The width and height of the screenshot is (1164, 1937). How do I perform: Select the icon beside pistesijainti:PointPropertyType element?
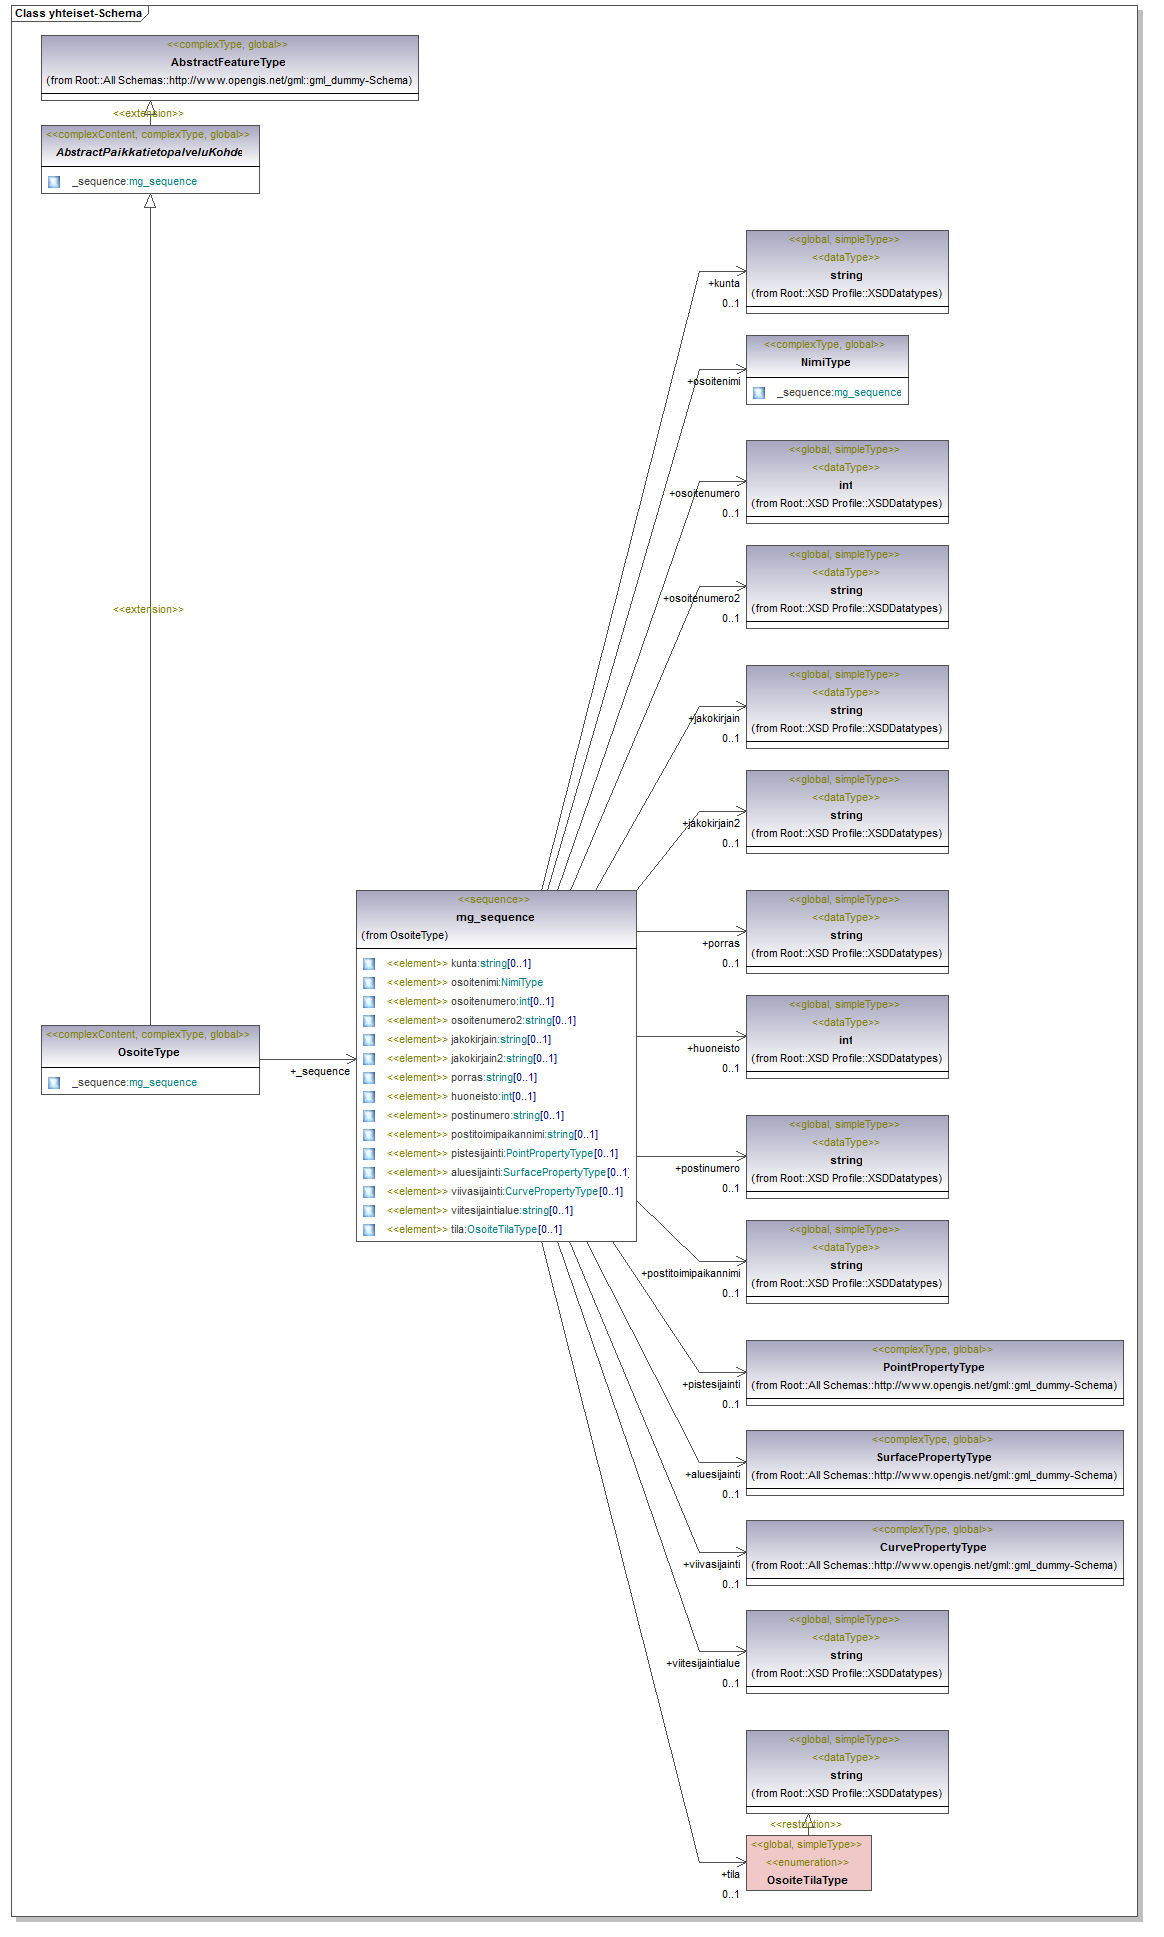(369, 1154)
